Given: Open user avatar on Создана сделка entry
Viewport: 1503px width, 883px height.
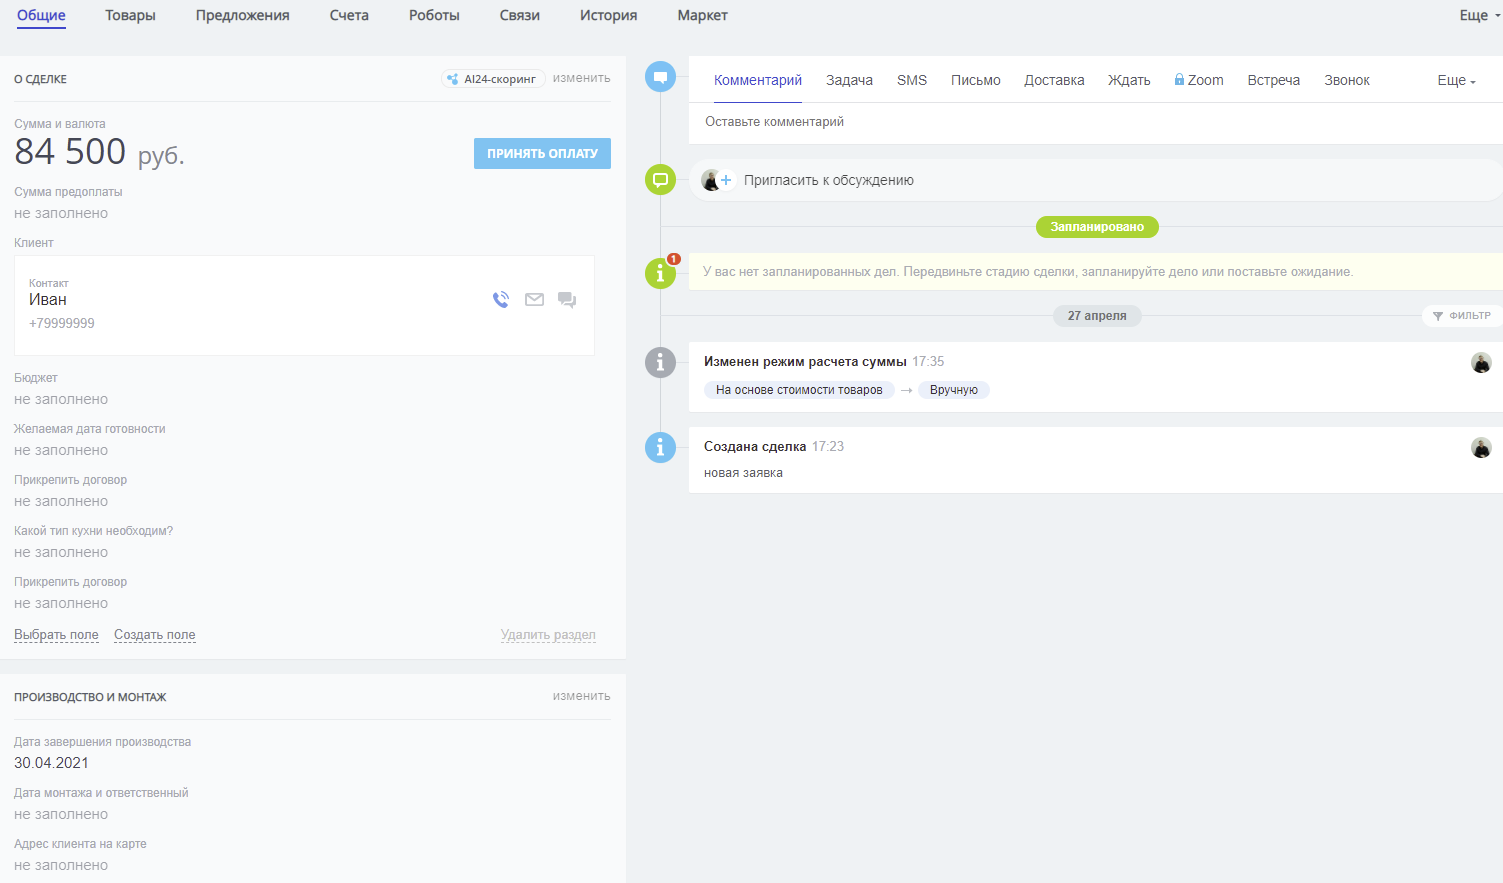Looking at the screenshot, I should tap(1481, 448).
